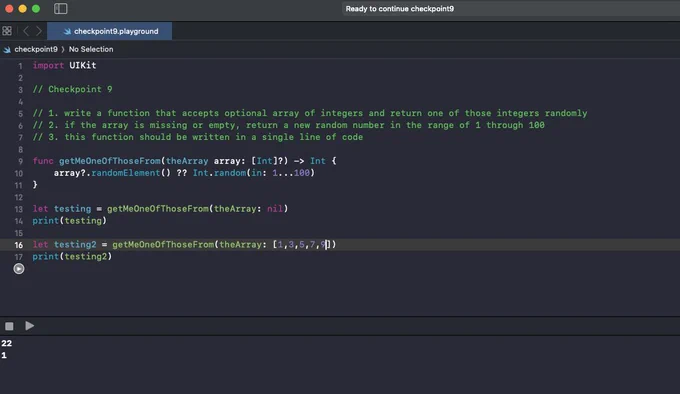The image size is (680, 394).
Task: Open the related items grid icon
Action: pos(7,31)
